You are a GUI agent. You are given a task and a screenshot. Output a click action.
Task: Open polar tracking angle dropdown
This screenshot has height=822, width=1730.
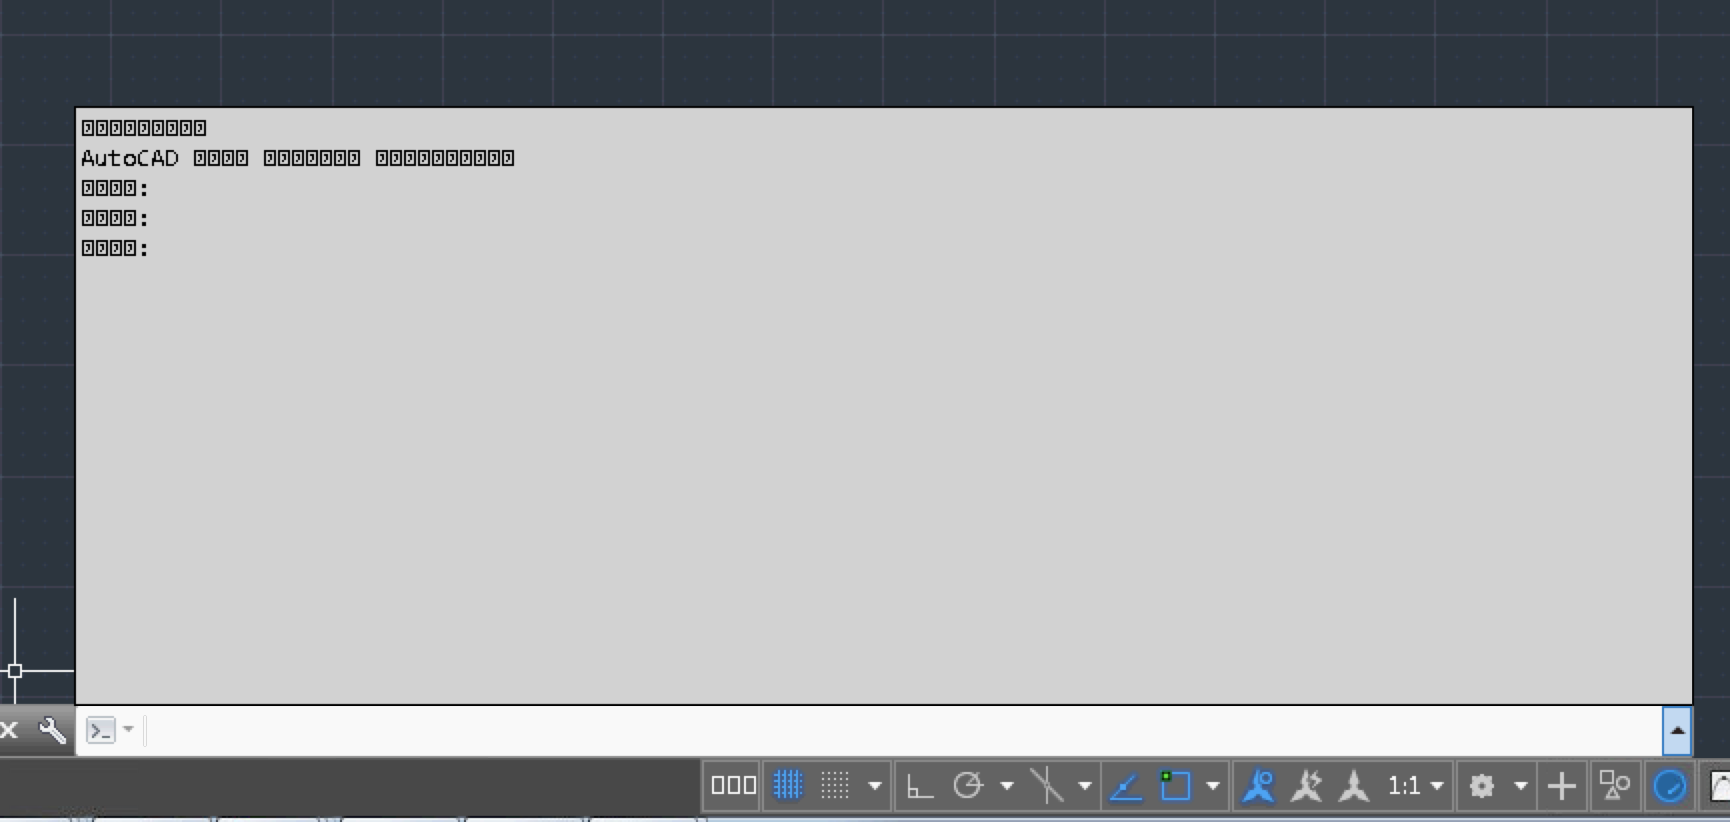tap(1007, 786)
